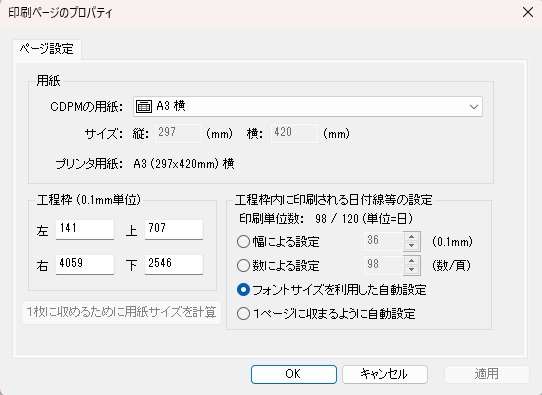The image size is (542, 395).
Task: Click the 適用 button
Action: pyautogui.click(x=487, y=374)
